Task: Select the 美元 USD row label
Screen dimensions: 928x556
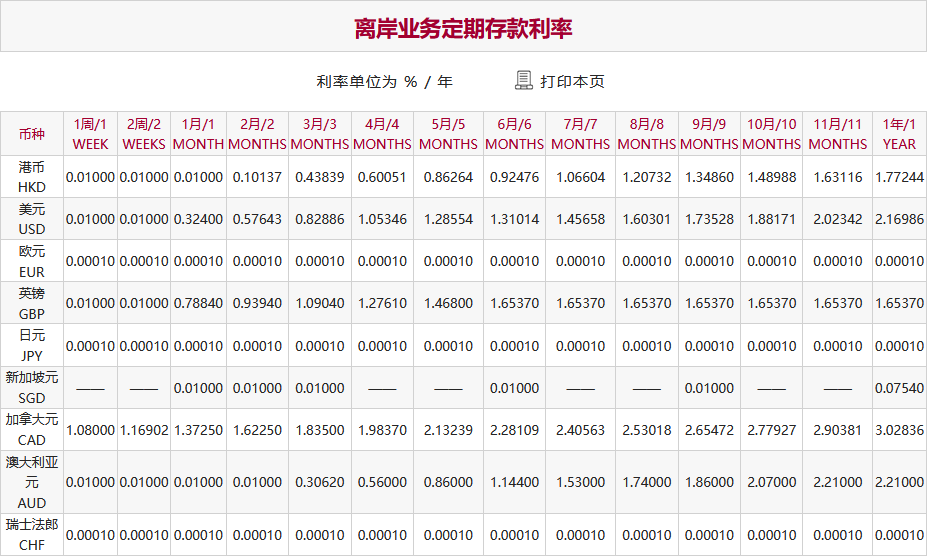Action: [32, 219]
